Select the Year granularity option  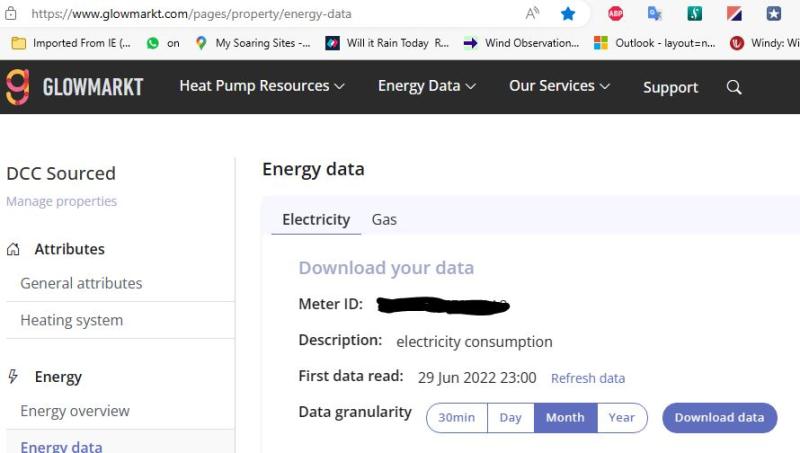pos(622,418)
